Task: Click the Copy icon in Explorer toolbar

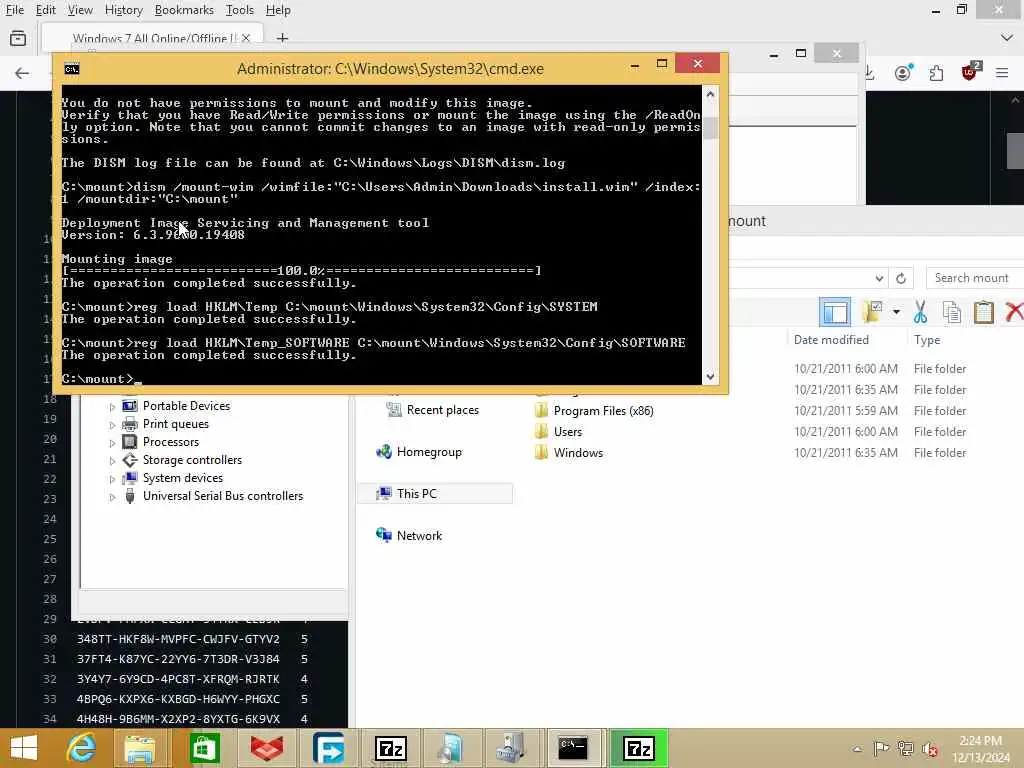Action: [x=952, y=312]
